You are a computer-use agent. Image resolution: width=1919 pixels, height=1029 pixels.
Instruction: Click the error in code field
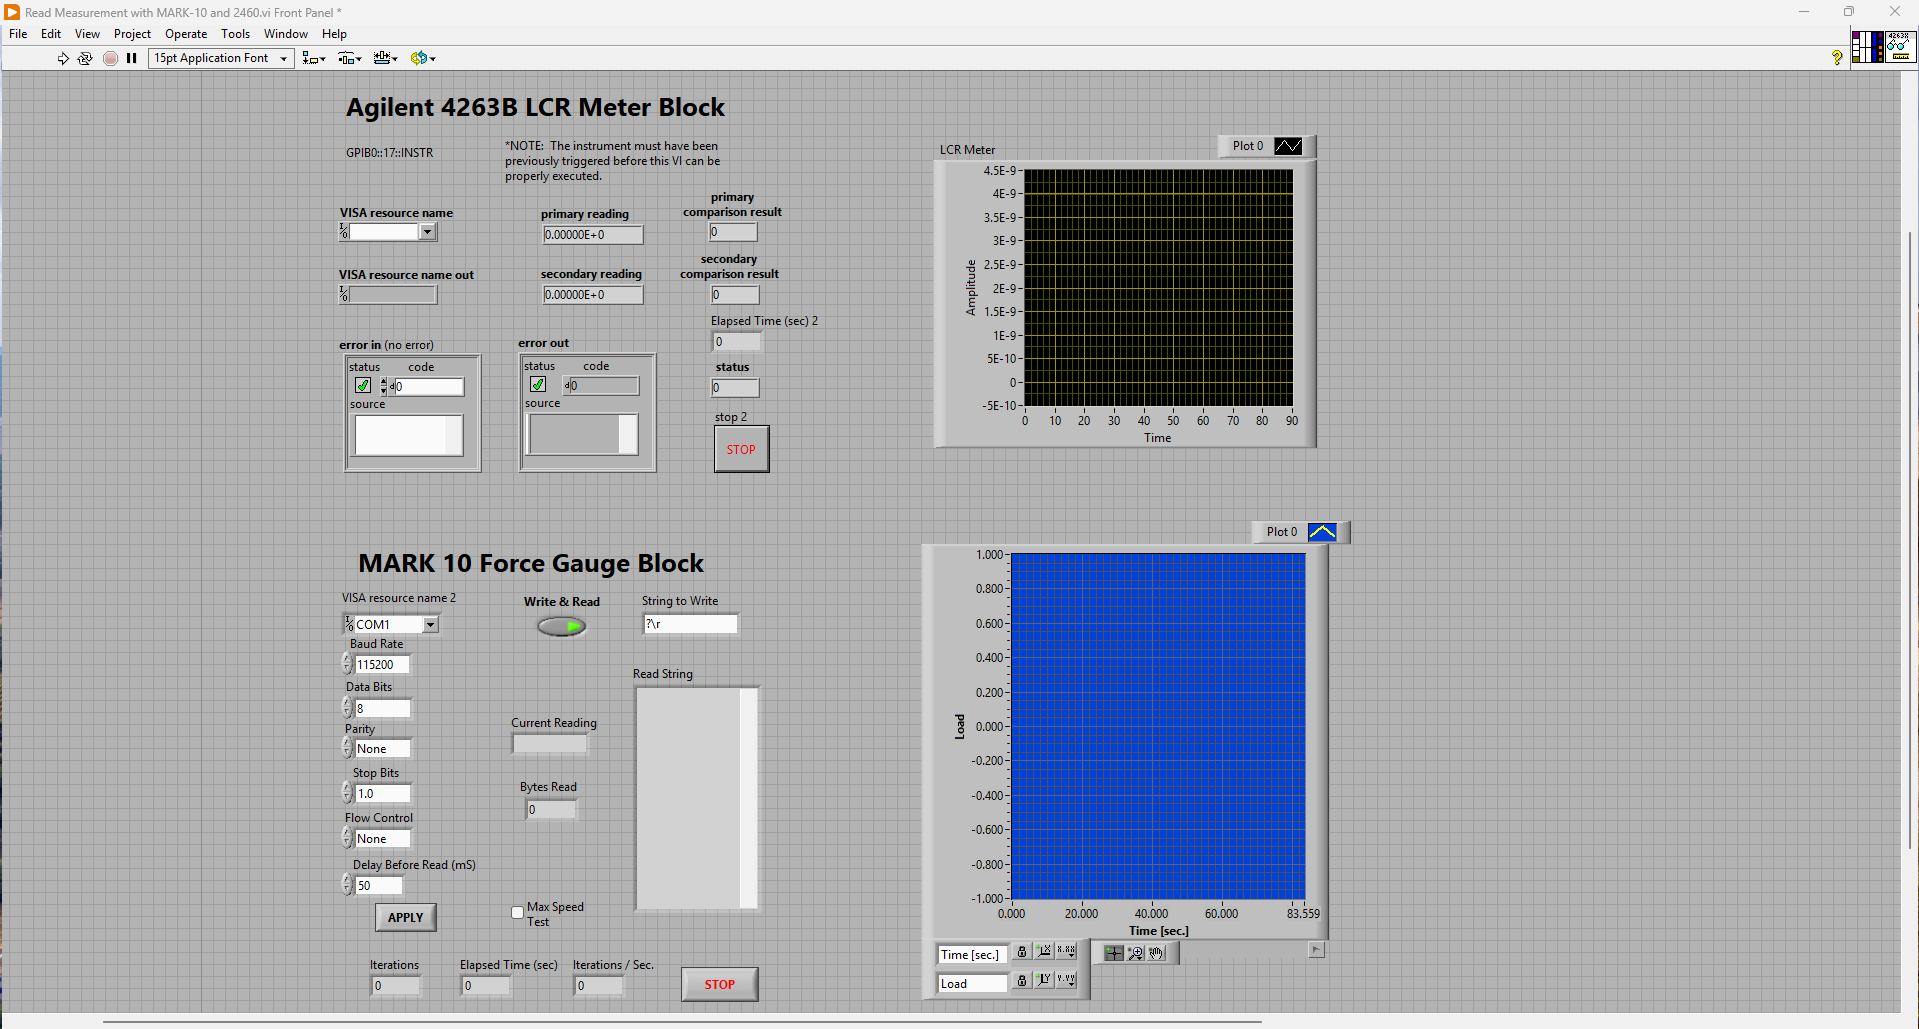point(429,386)
